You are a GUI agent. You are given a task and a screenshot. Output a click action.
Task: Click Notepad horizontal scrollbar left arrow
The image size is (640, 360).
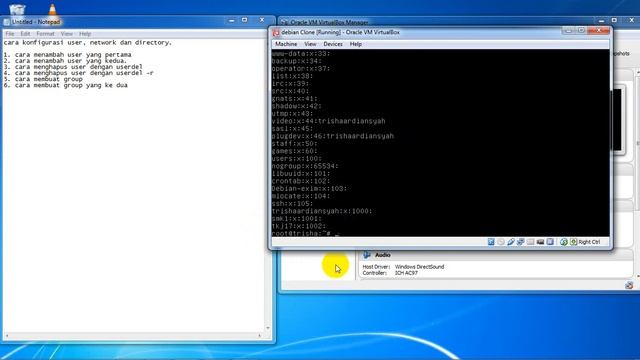pos(7,336)
